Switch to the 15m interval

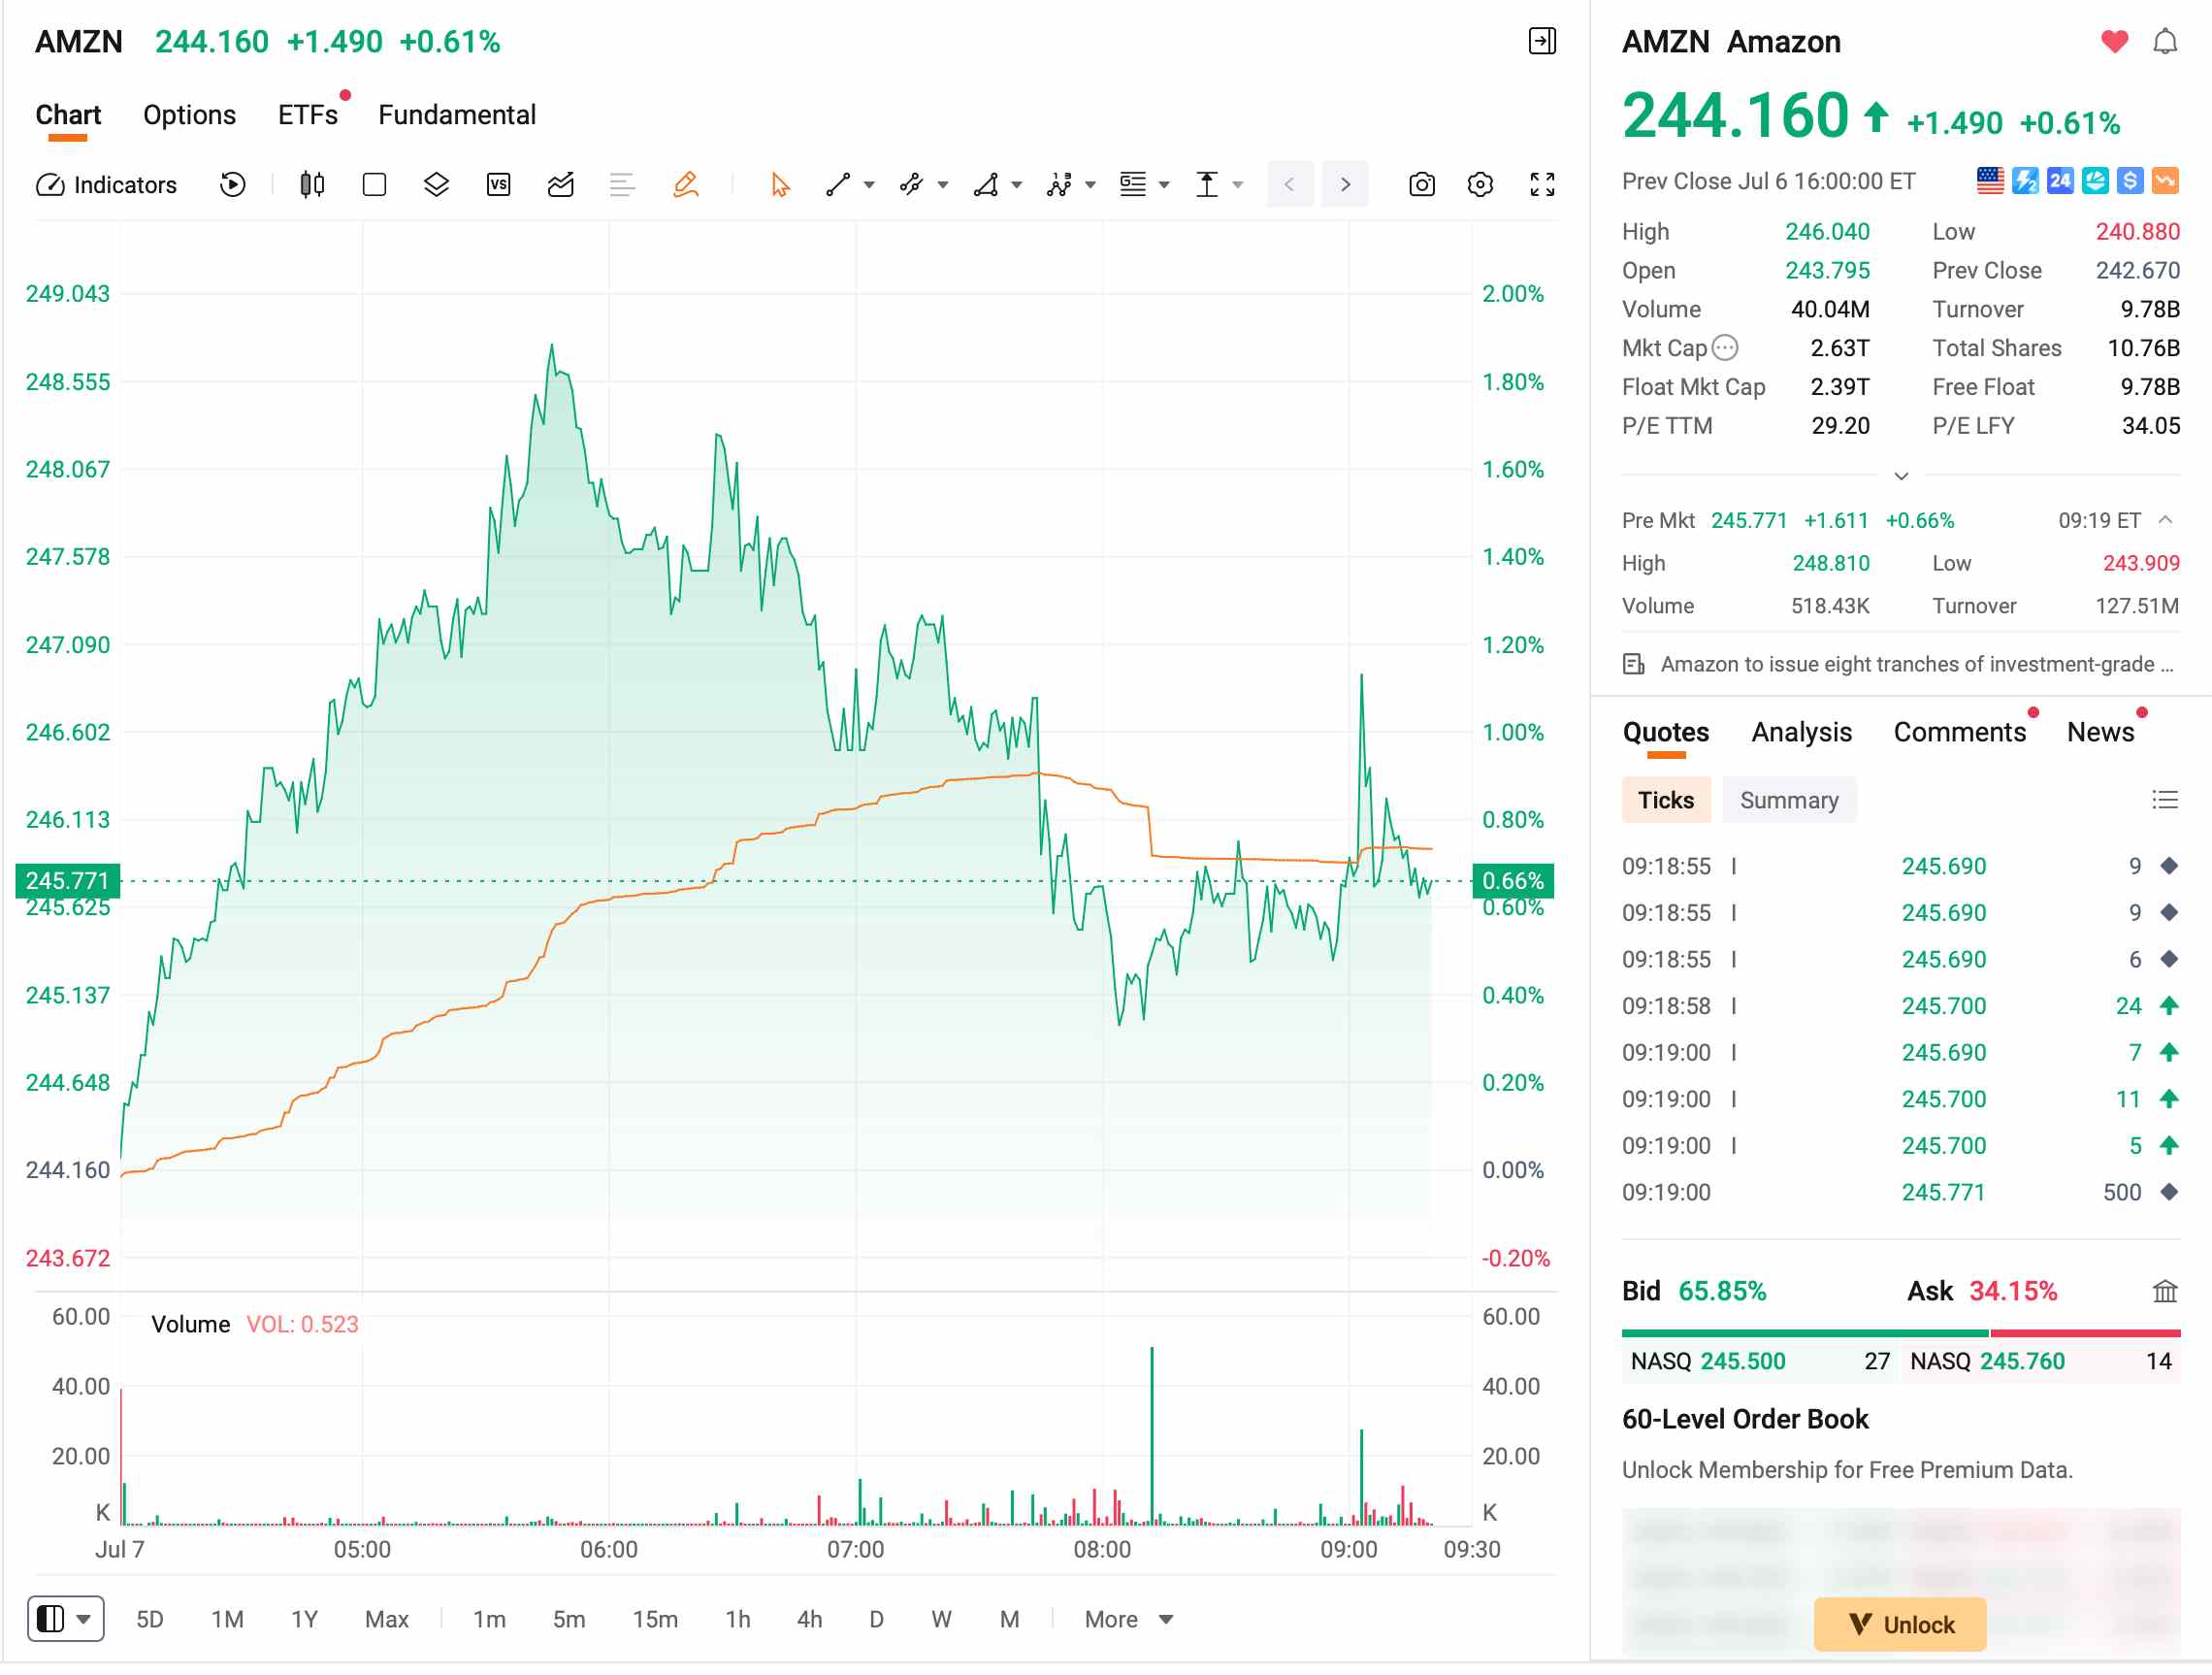click(x=655, y=1619)
